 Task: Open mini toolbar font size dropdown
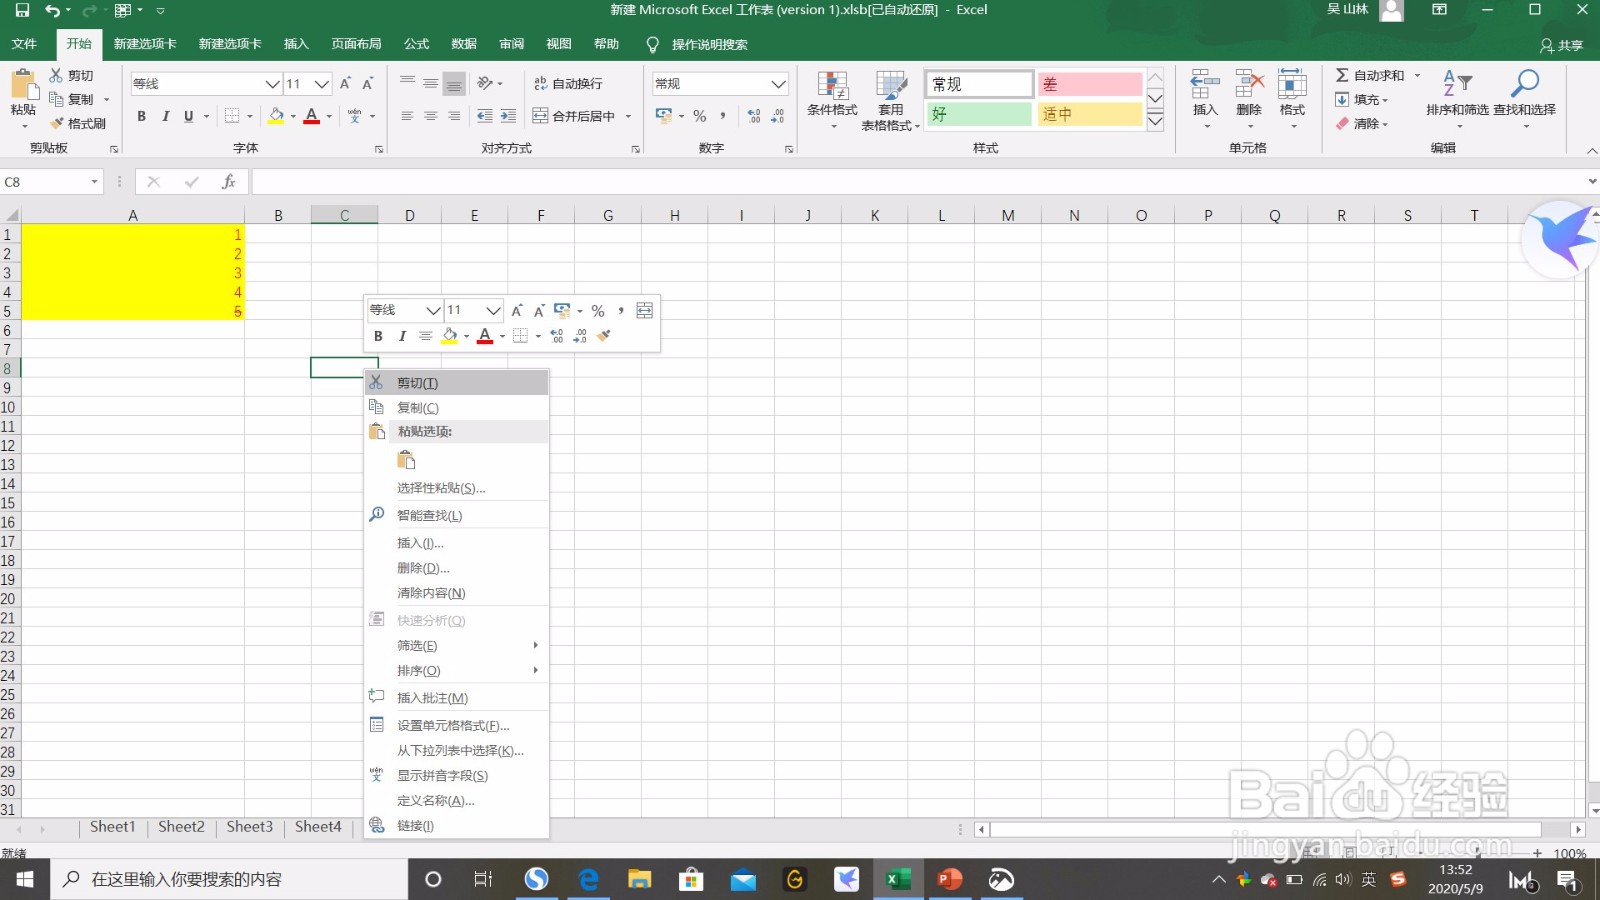coord(493,310)
